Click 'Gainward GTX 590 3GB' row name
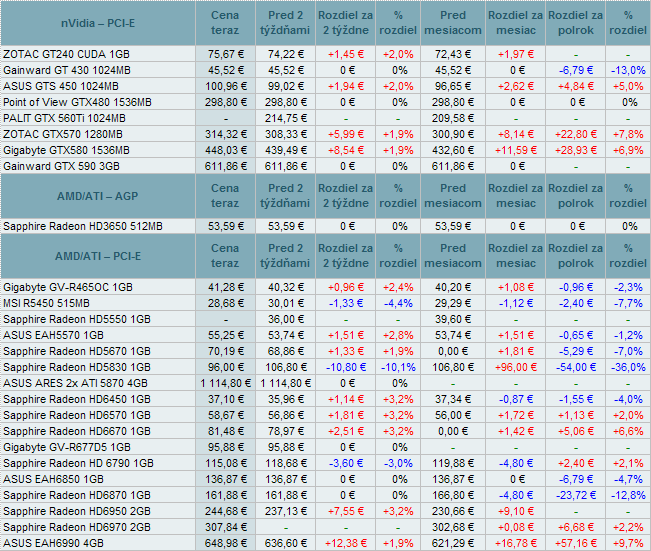Screen dimensions: 651x551 pyautogui.click(x=61, y=167)
